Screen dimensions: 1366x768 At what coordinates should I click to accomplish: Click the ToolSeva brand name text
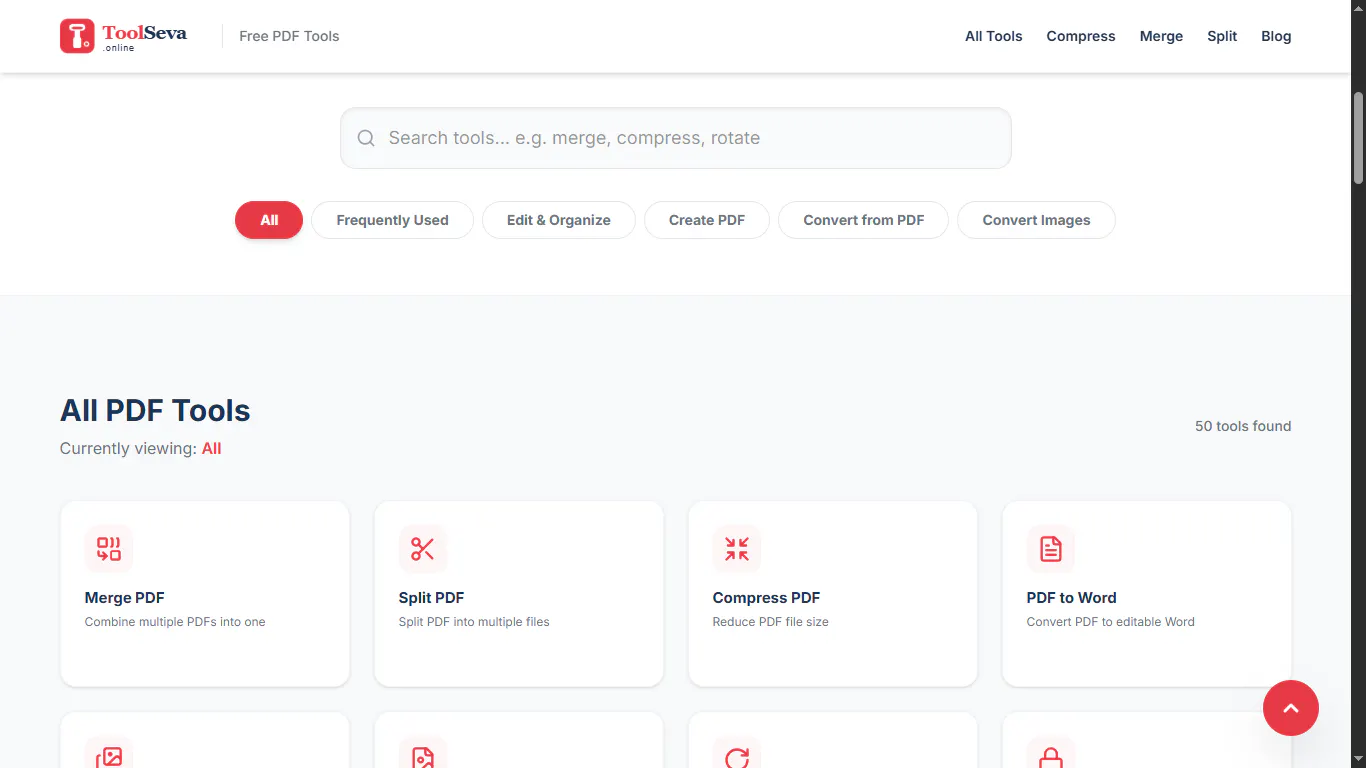(144, 33)
